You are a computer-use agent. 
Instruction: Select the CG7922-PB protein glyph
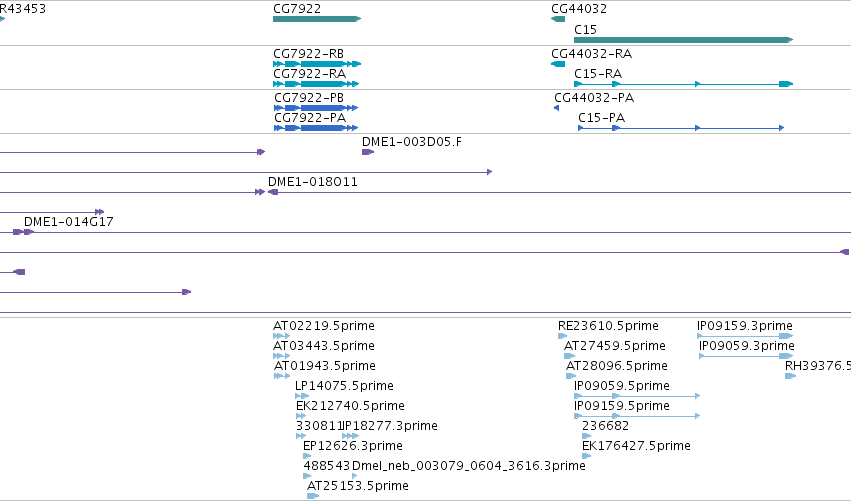point(316,108)
